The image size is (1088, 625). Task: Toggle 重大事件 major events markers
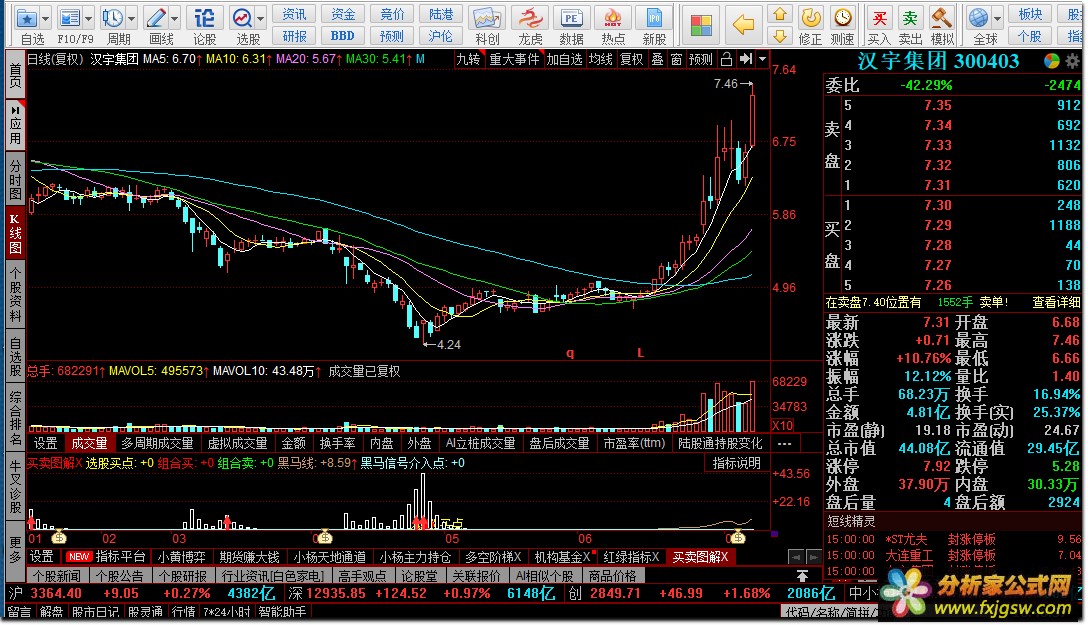click(514, 60)
